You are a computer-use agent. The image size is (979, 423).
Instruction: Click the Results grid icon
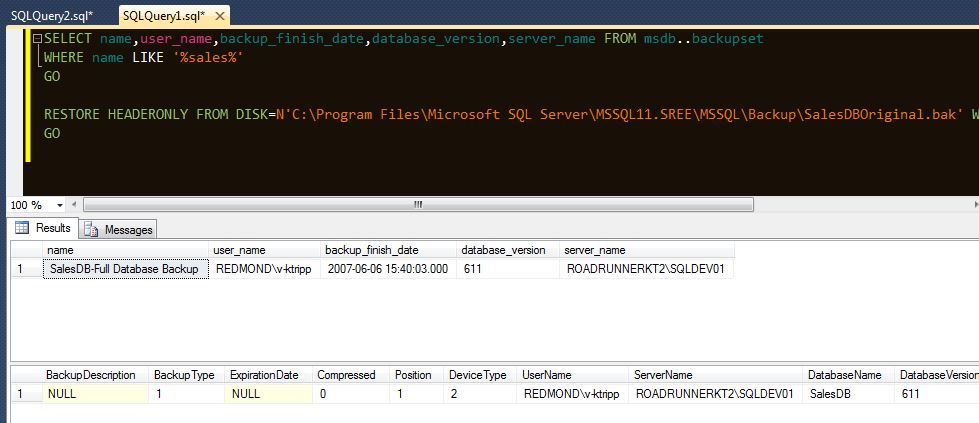tap(22, 228)
